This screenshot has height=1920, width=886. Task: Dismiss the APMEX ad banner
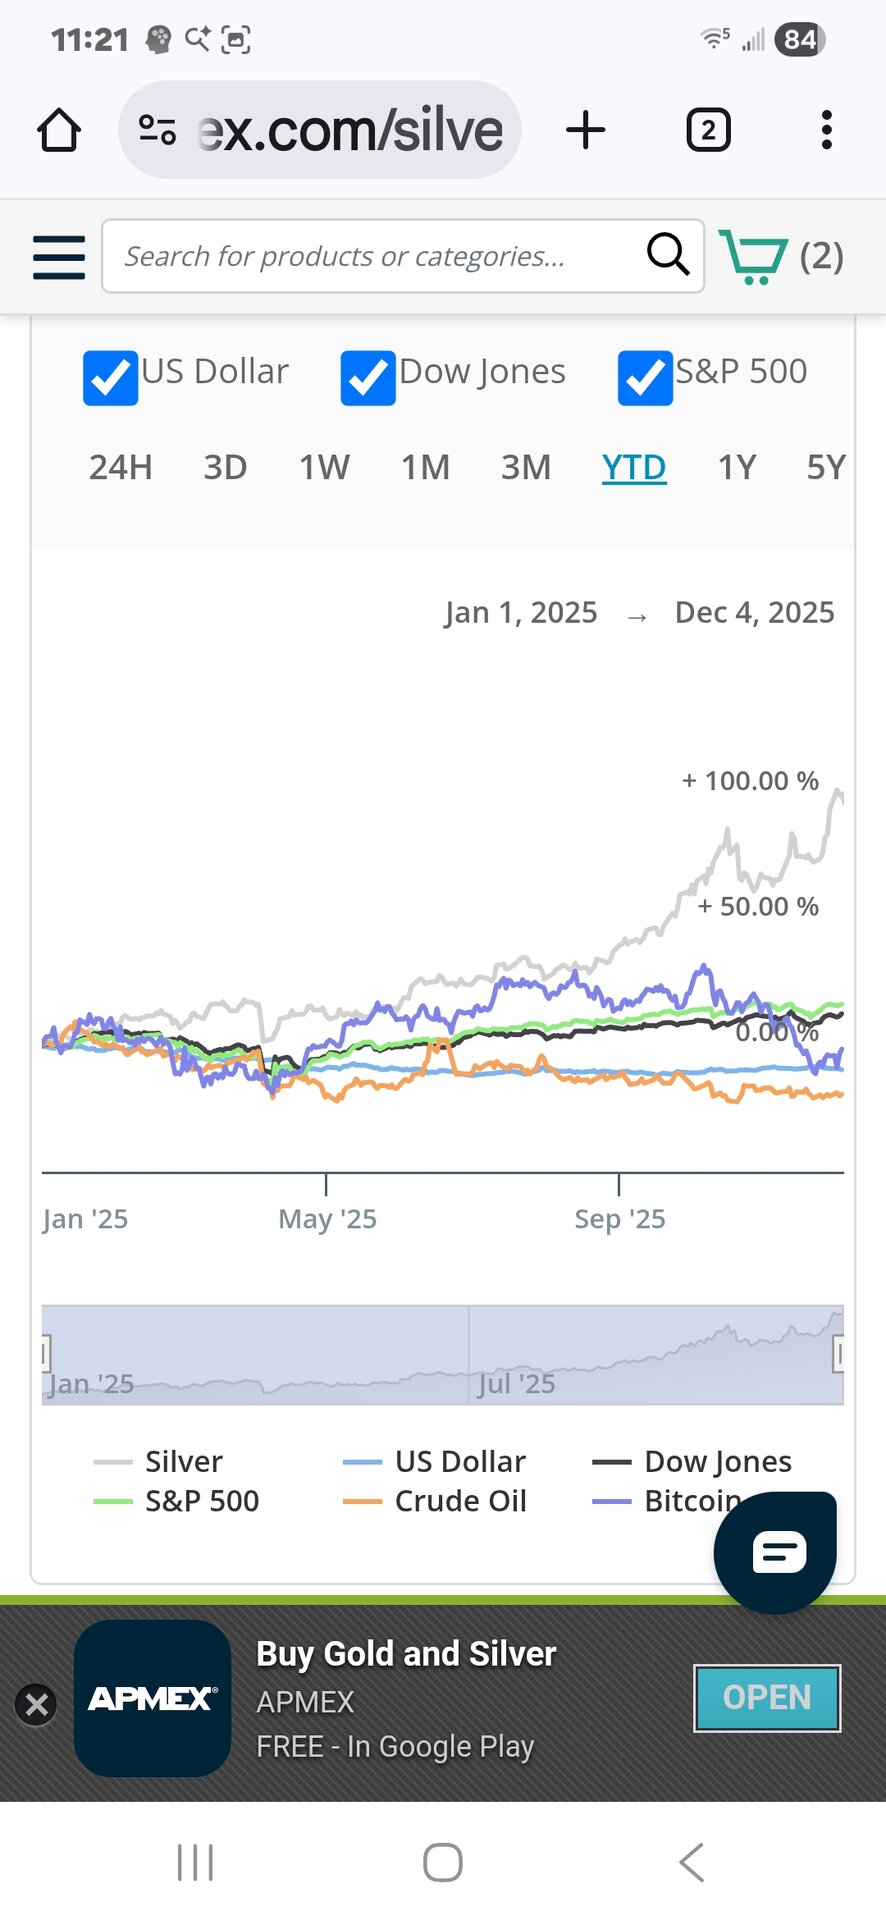[37, 1704]
